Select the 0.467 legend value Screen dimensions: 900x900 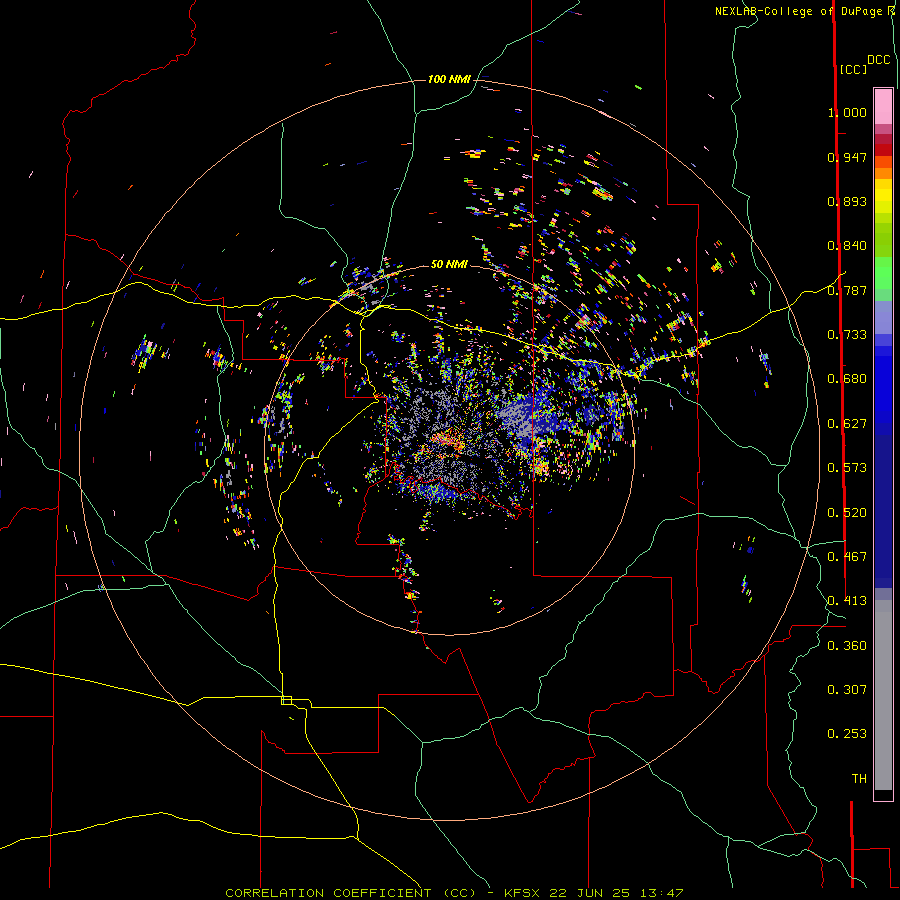(x=847, y=556)
